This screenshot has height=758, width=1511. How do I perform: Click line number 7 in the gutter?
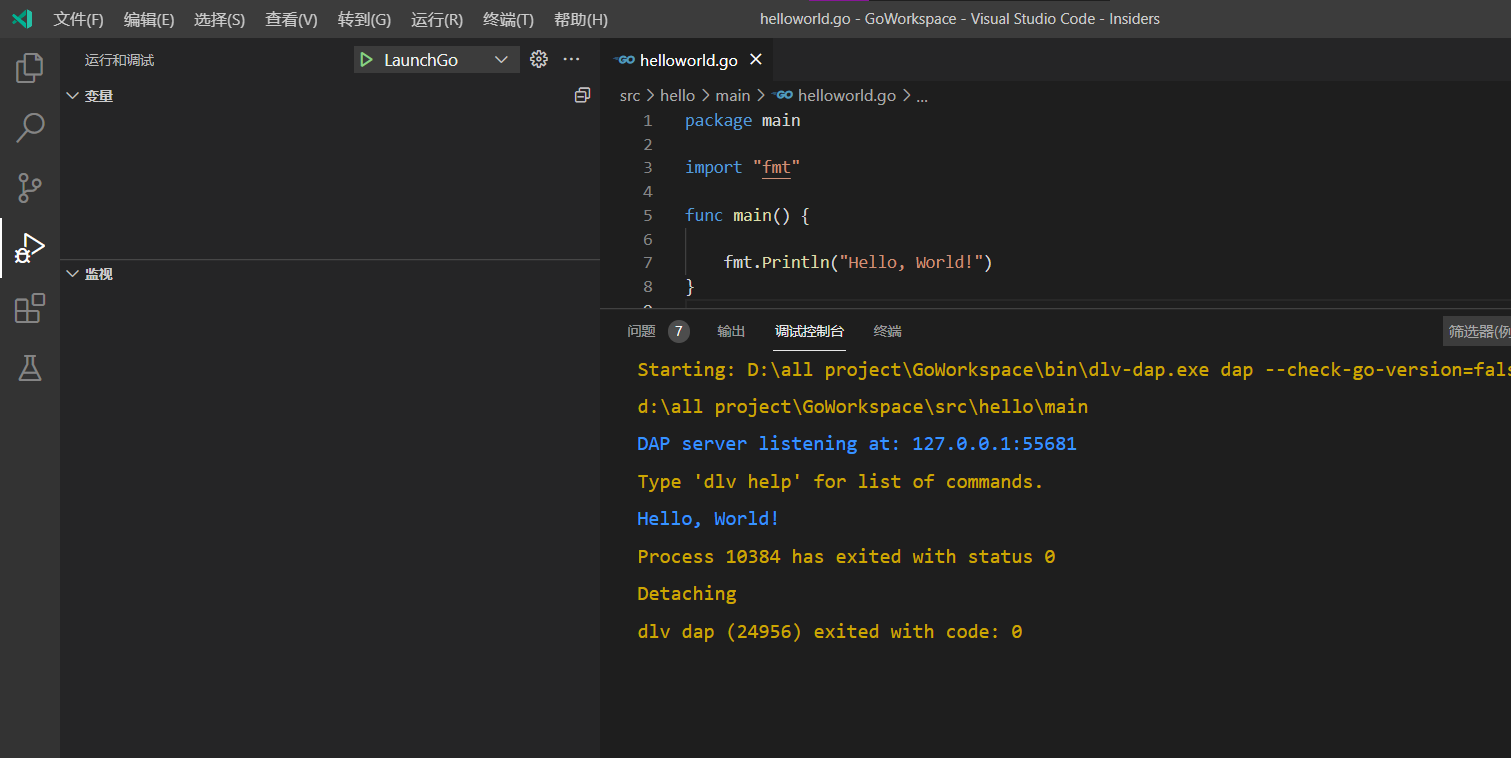pyautogui.click(x=648, y=263)
